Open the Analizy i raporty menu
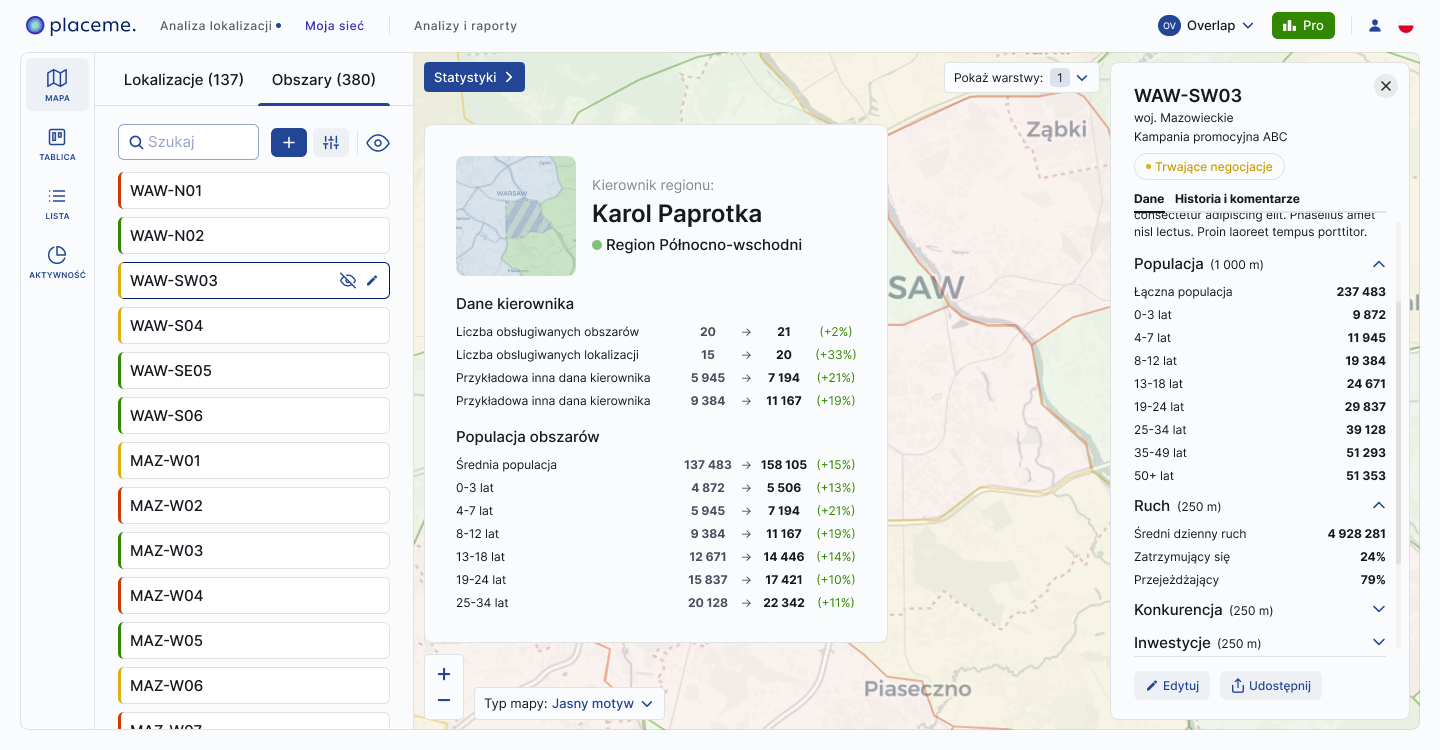This screenshot has width=1440, height=750. pos(466,26)
